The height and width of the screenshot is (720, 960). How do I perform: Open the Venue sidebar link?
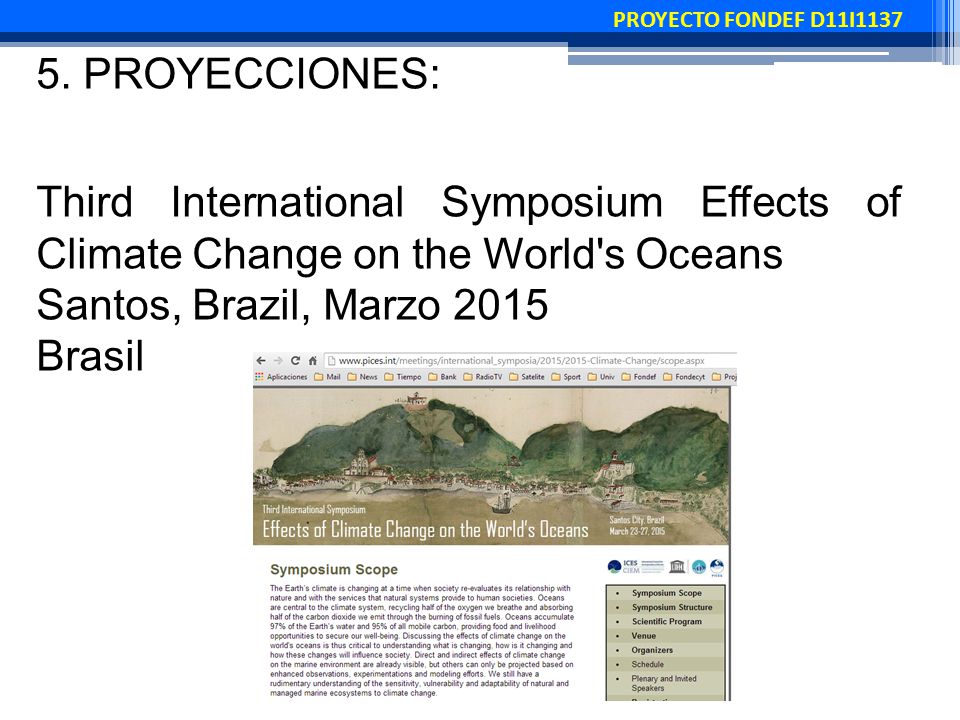coord(643,636)
